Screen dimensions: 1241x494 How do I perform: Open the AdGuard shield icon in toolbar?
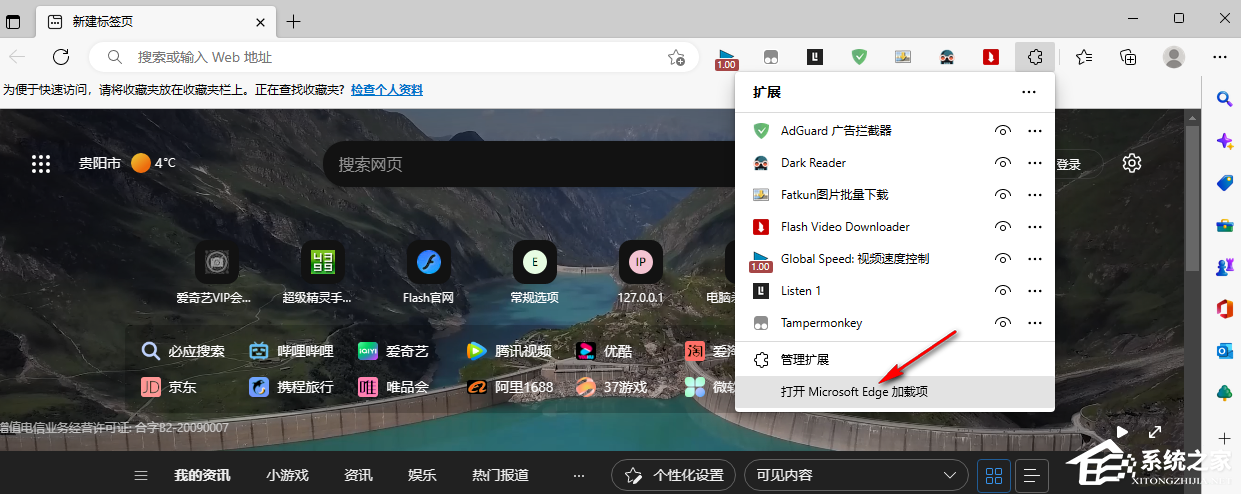pyautogui.click(x=859, y=57)
